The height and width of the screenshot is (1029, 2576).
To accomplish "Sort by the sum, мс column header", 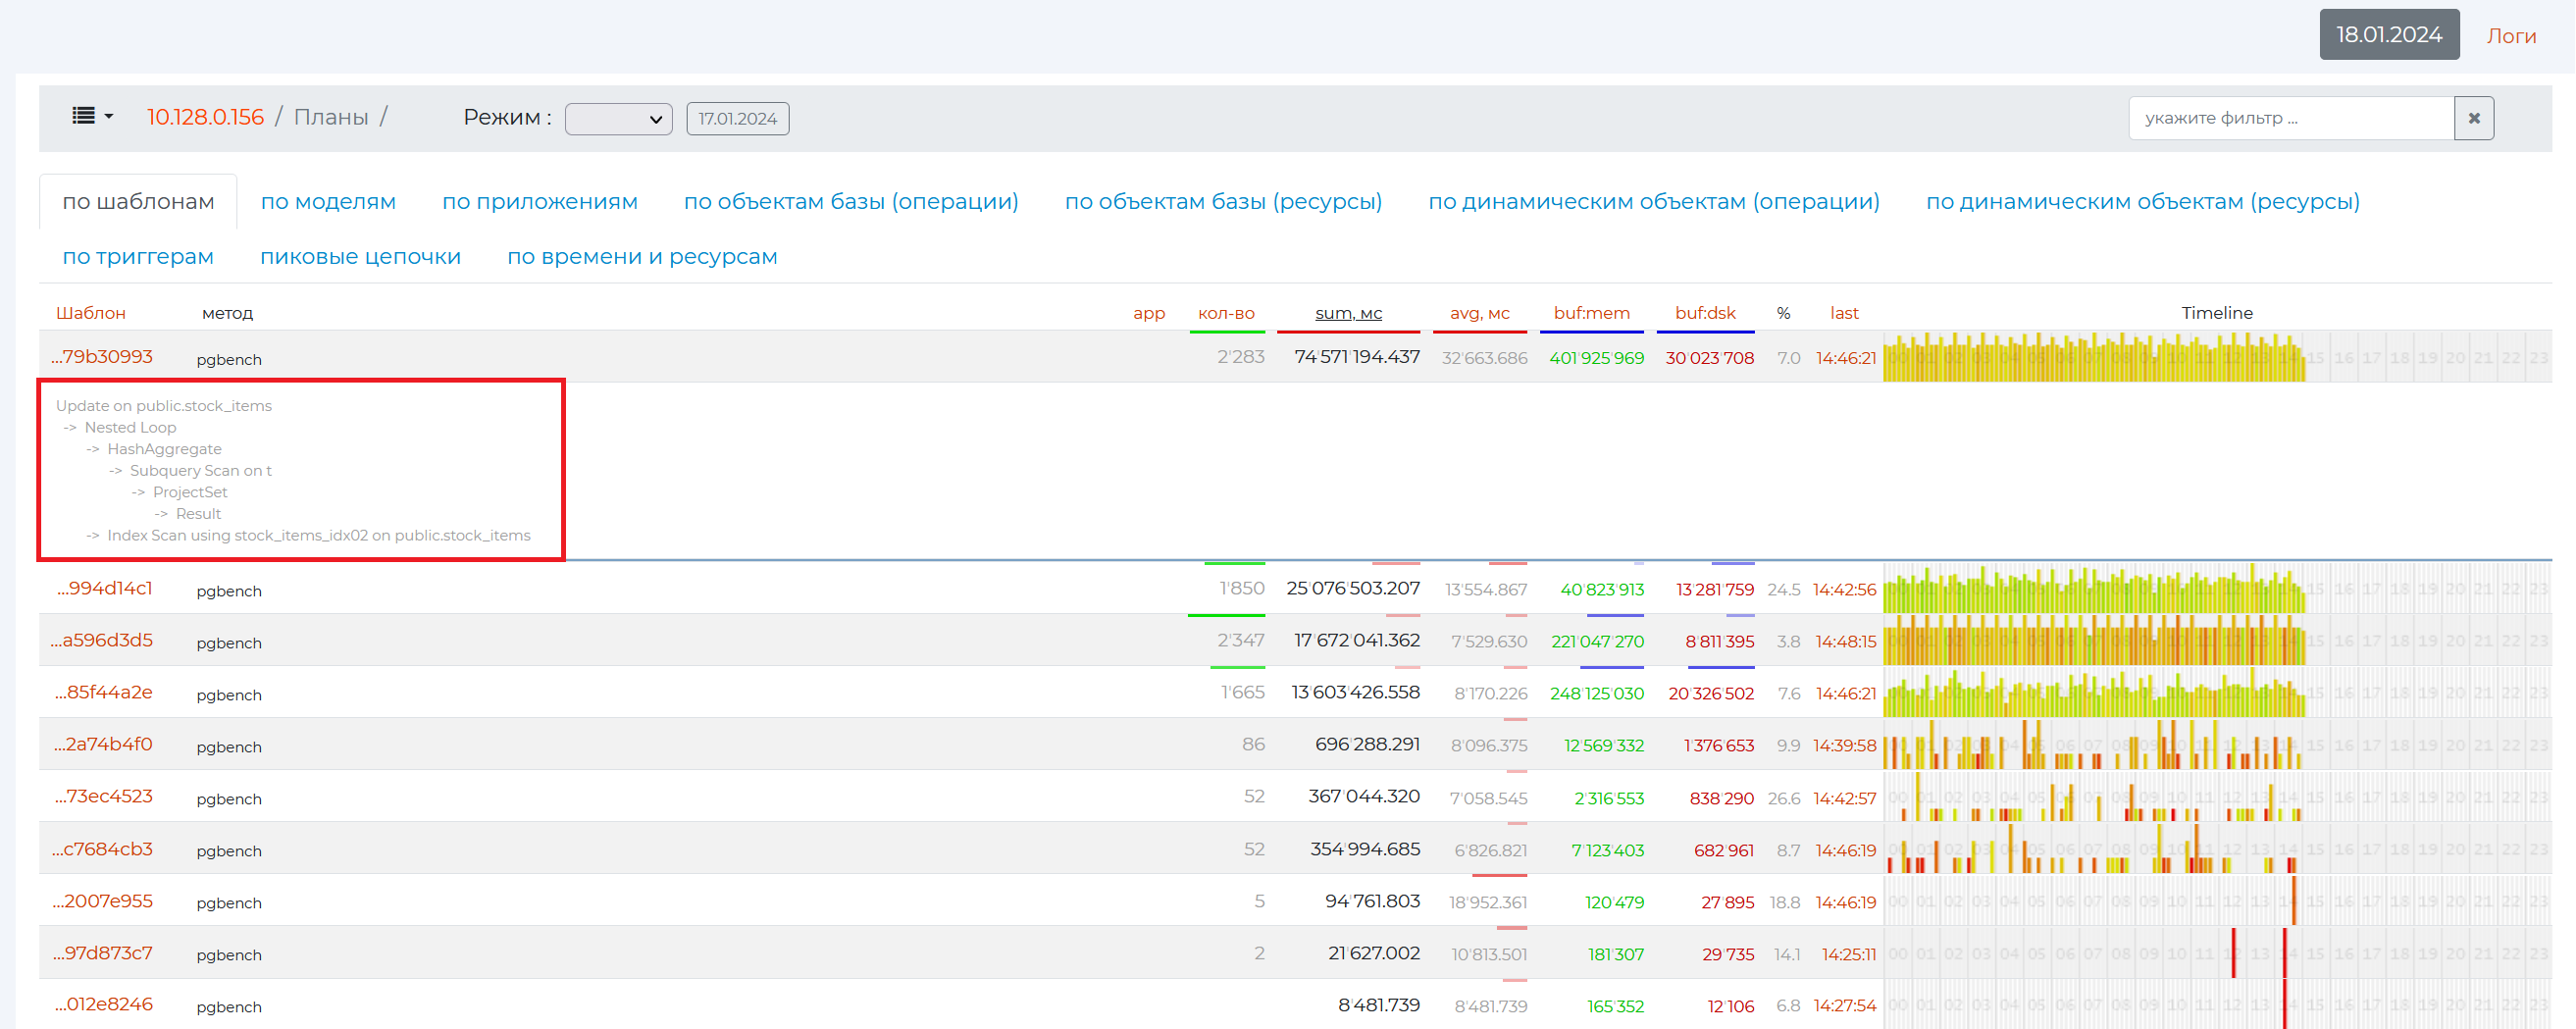I will tap(1347, 313).
